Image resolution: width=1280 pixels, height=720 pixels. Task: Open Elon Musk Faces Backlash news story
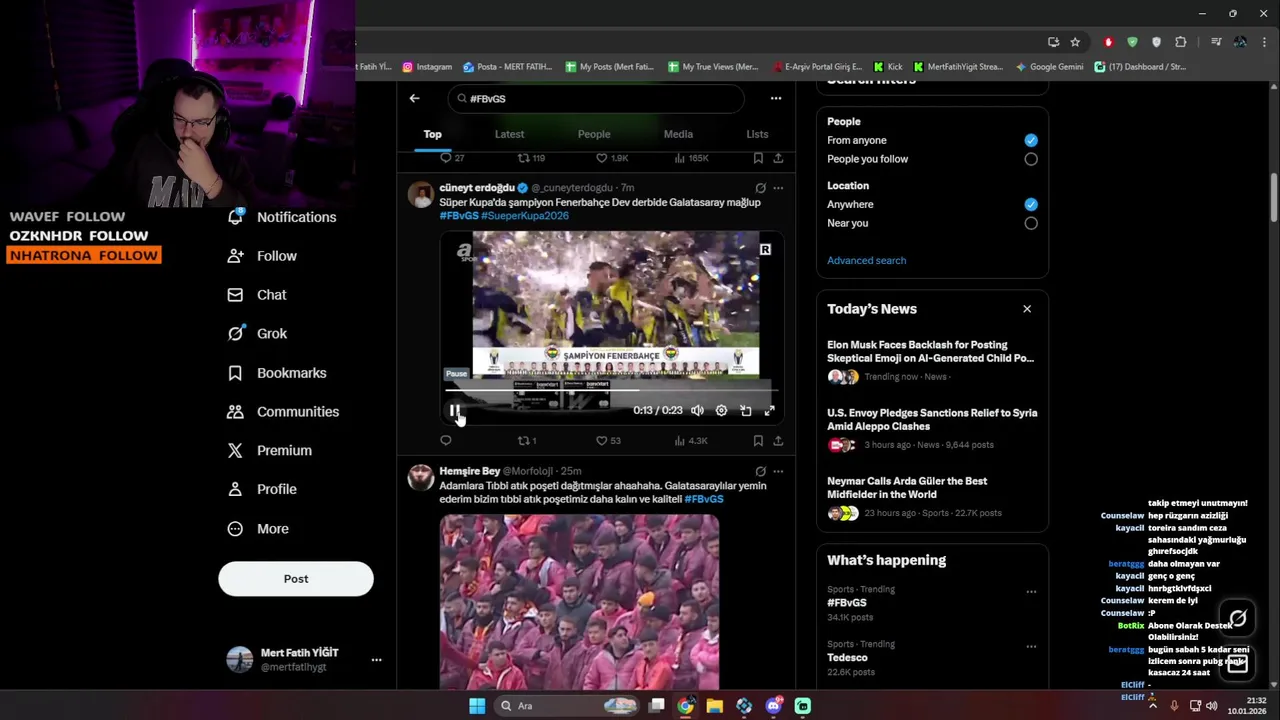pyautogui.click(x=932, y=361)
